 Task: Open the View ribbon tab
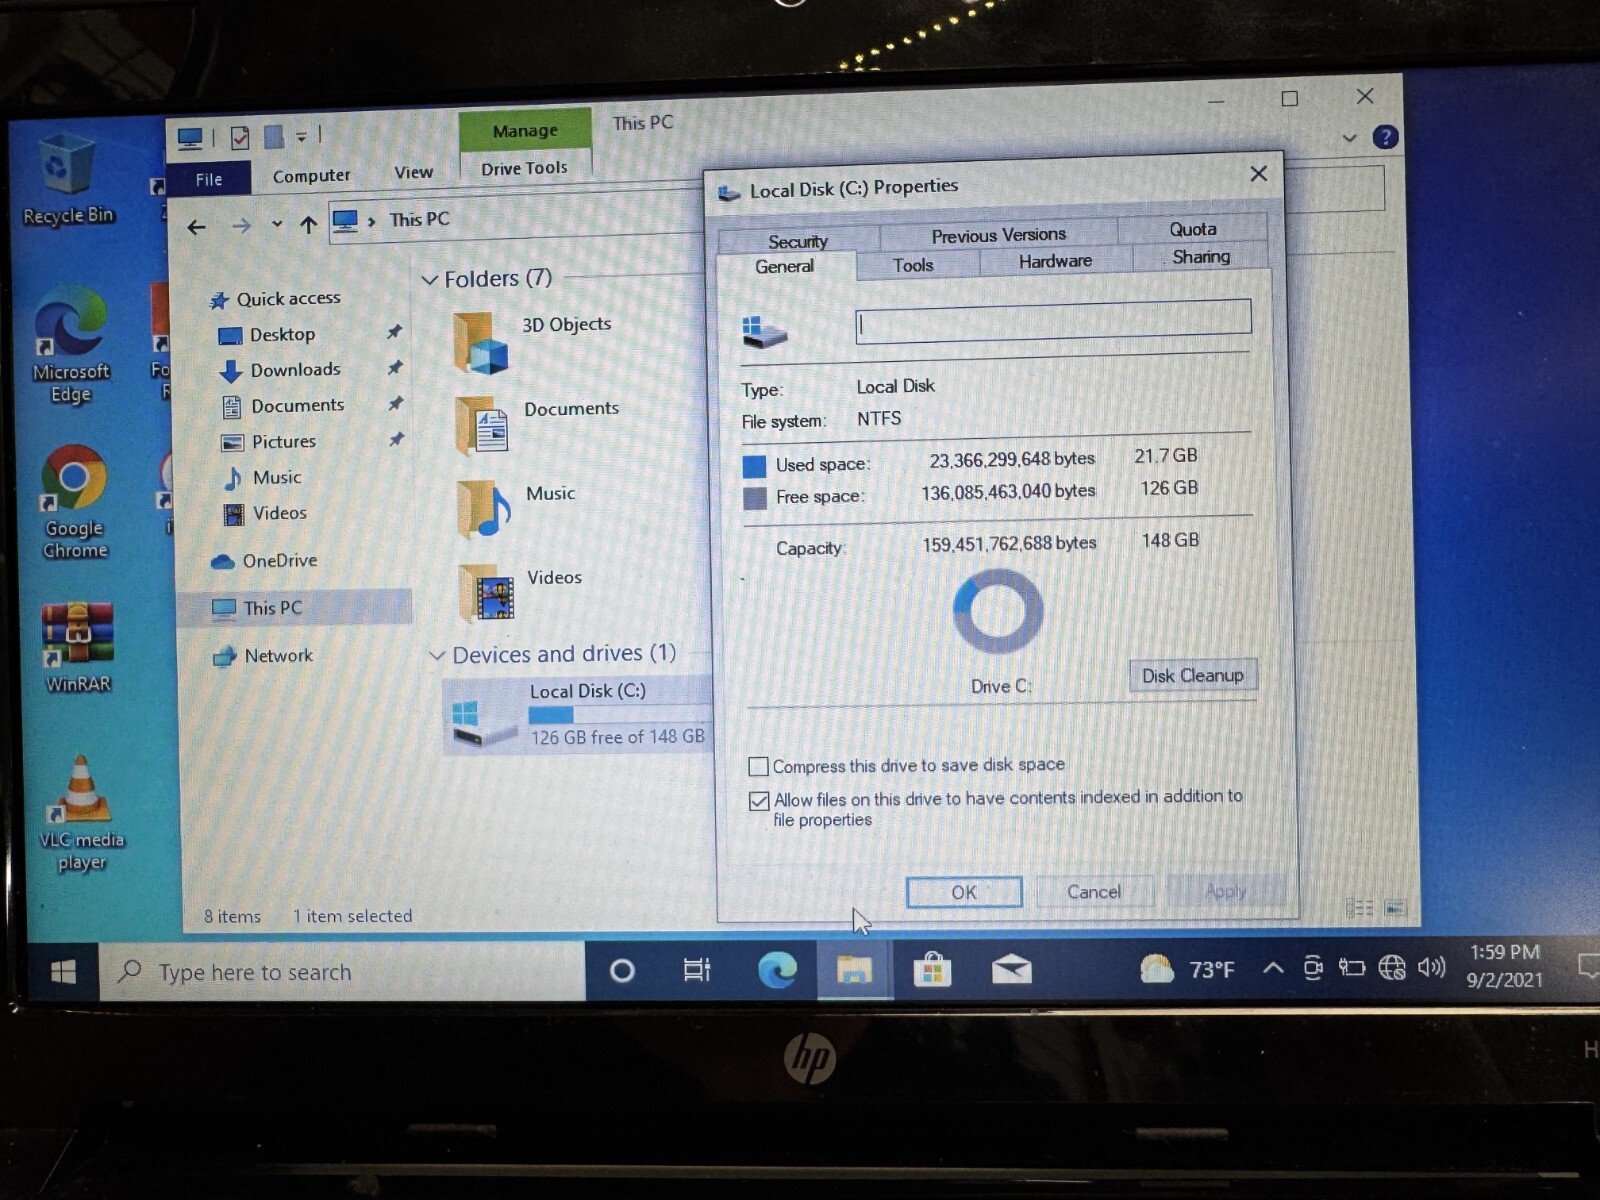coord(413,172)
